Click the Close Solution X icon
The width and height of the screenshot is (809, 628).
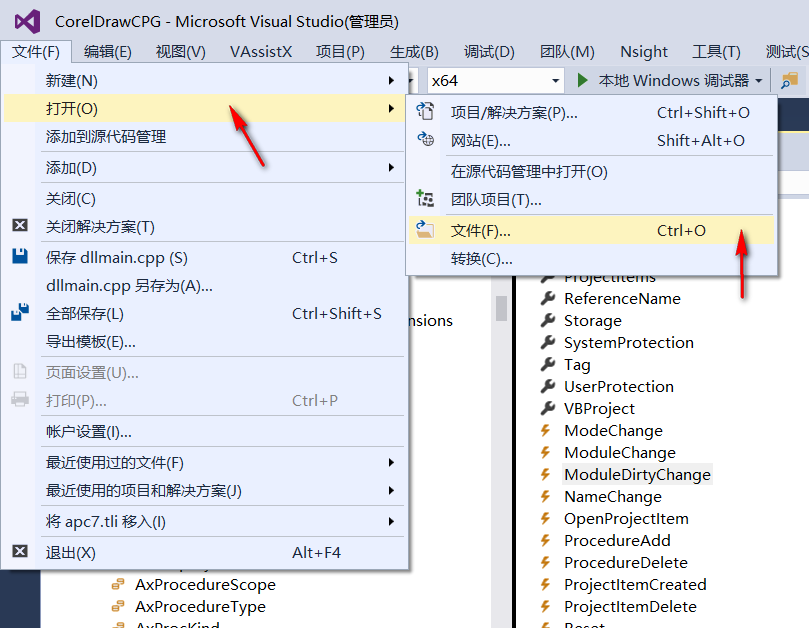point(20,225)
